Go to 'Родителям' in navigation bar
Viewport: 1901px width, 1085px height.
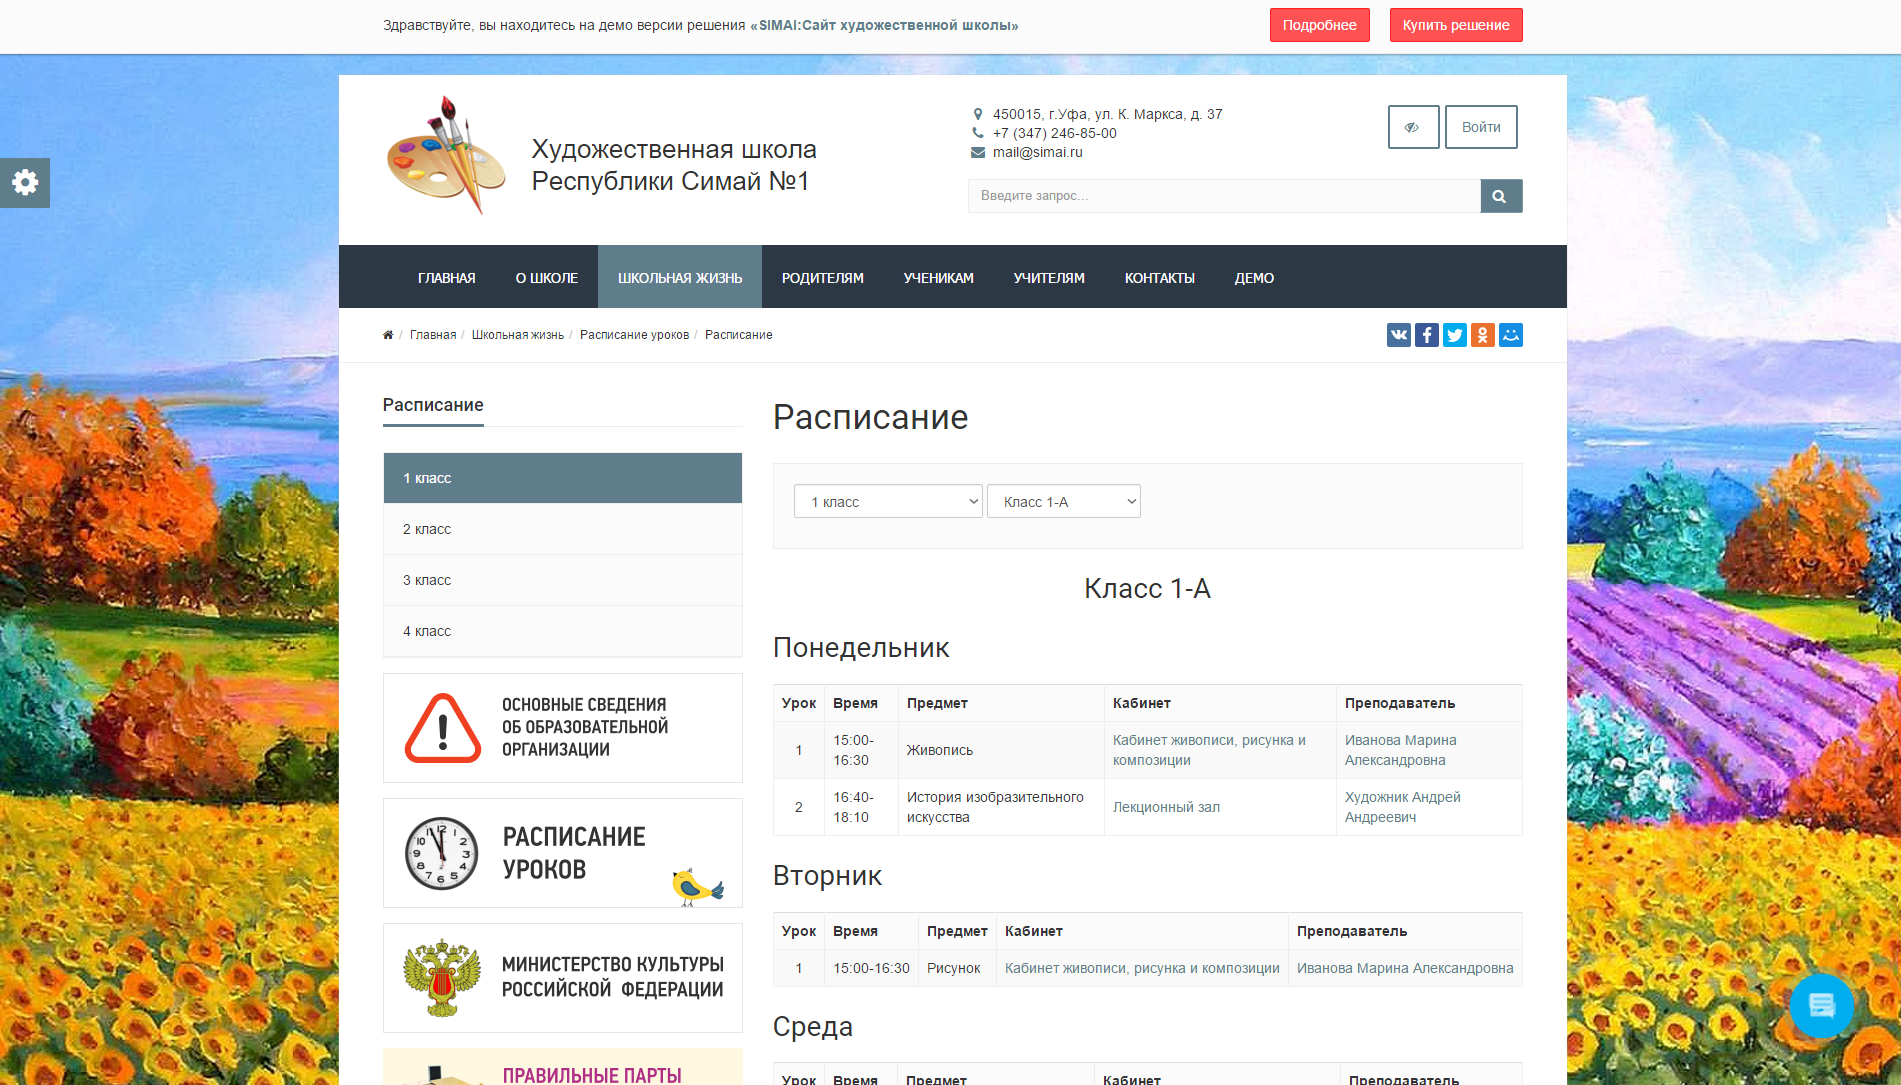822,278
